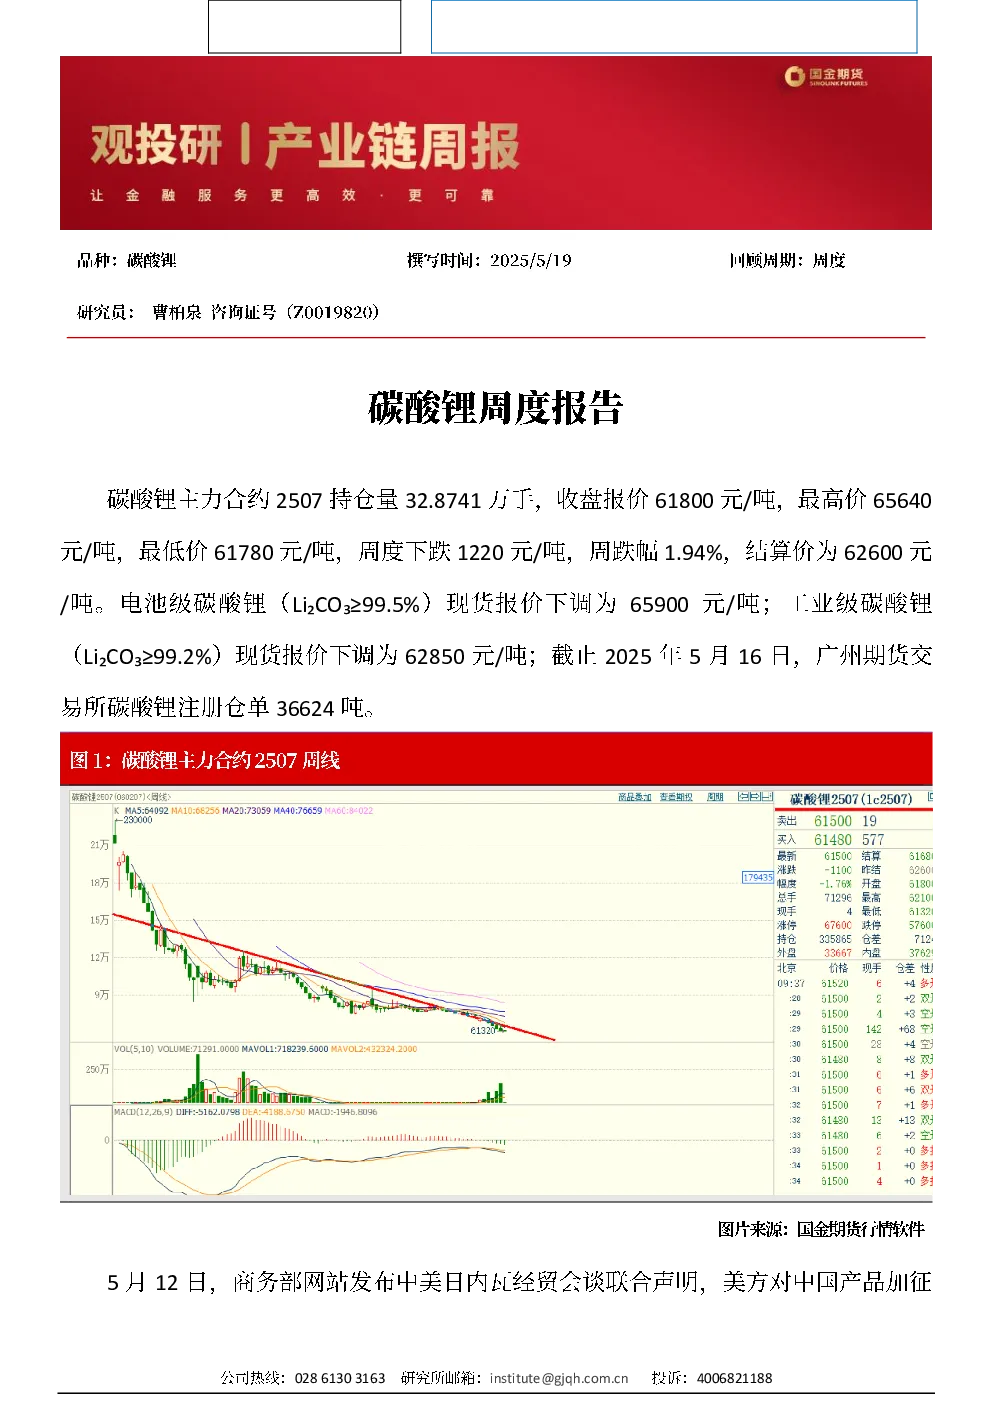Click the empty left box above the banner
This screenshot has width=992, height=1403.
304,26
